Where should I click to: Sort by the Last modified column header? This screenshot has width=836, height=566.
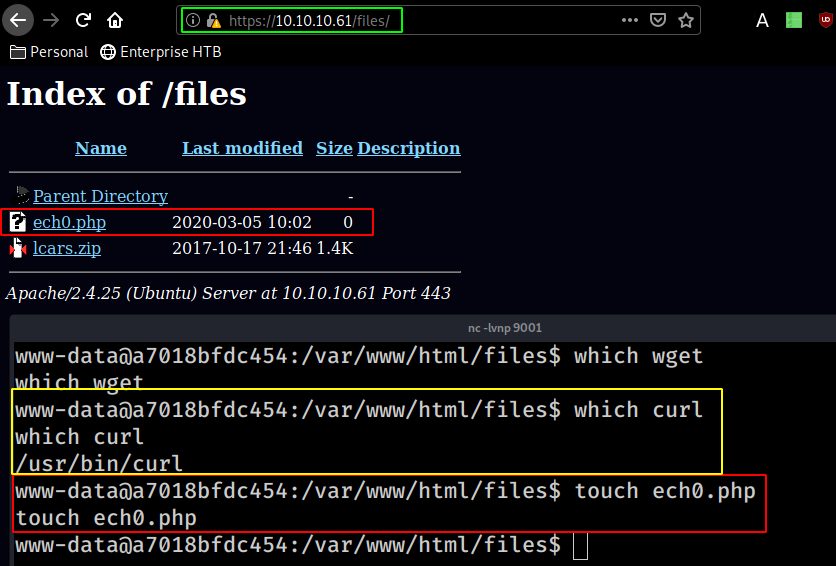pyautogui.click(x=242, y=148)
